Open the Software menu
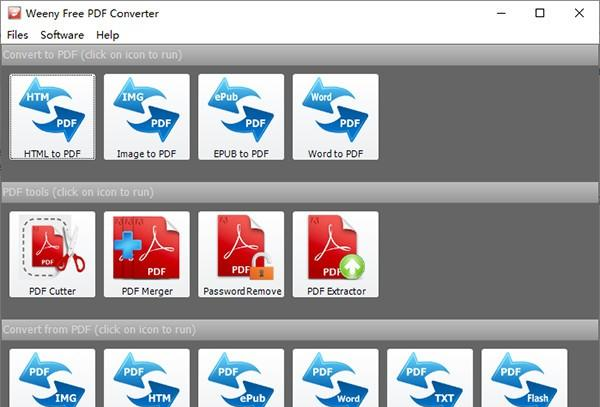Image resolution: width=600 pixels, height=407 pixels. (x=62, y=35)
